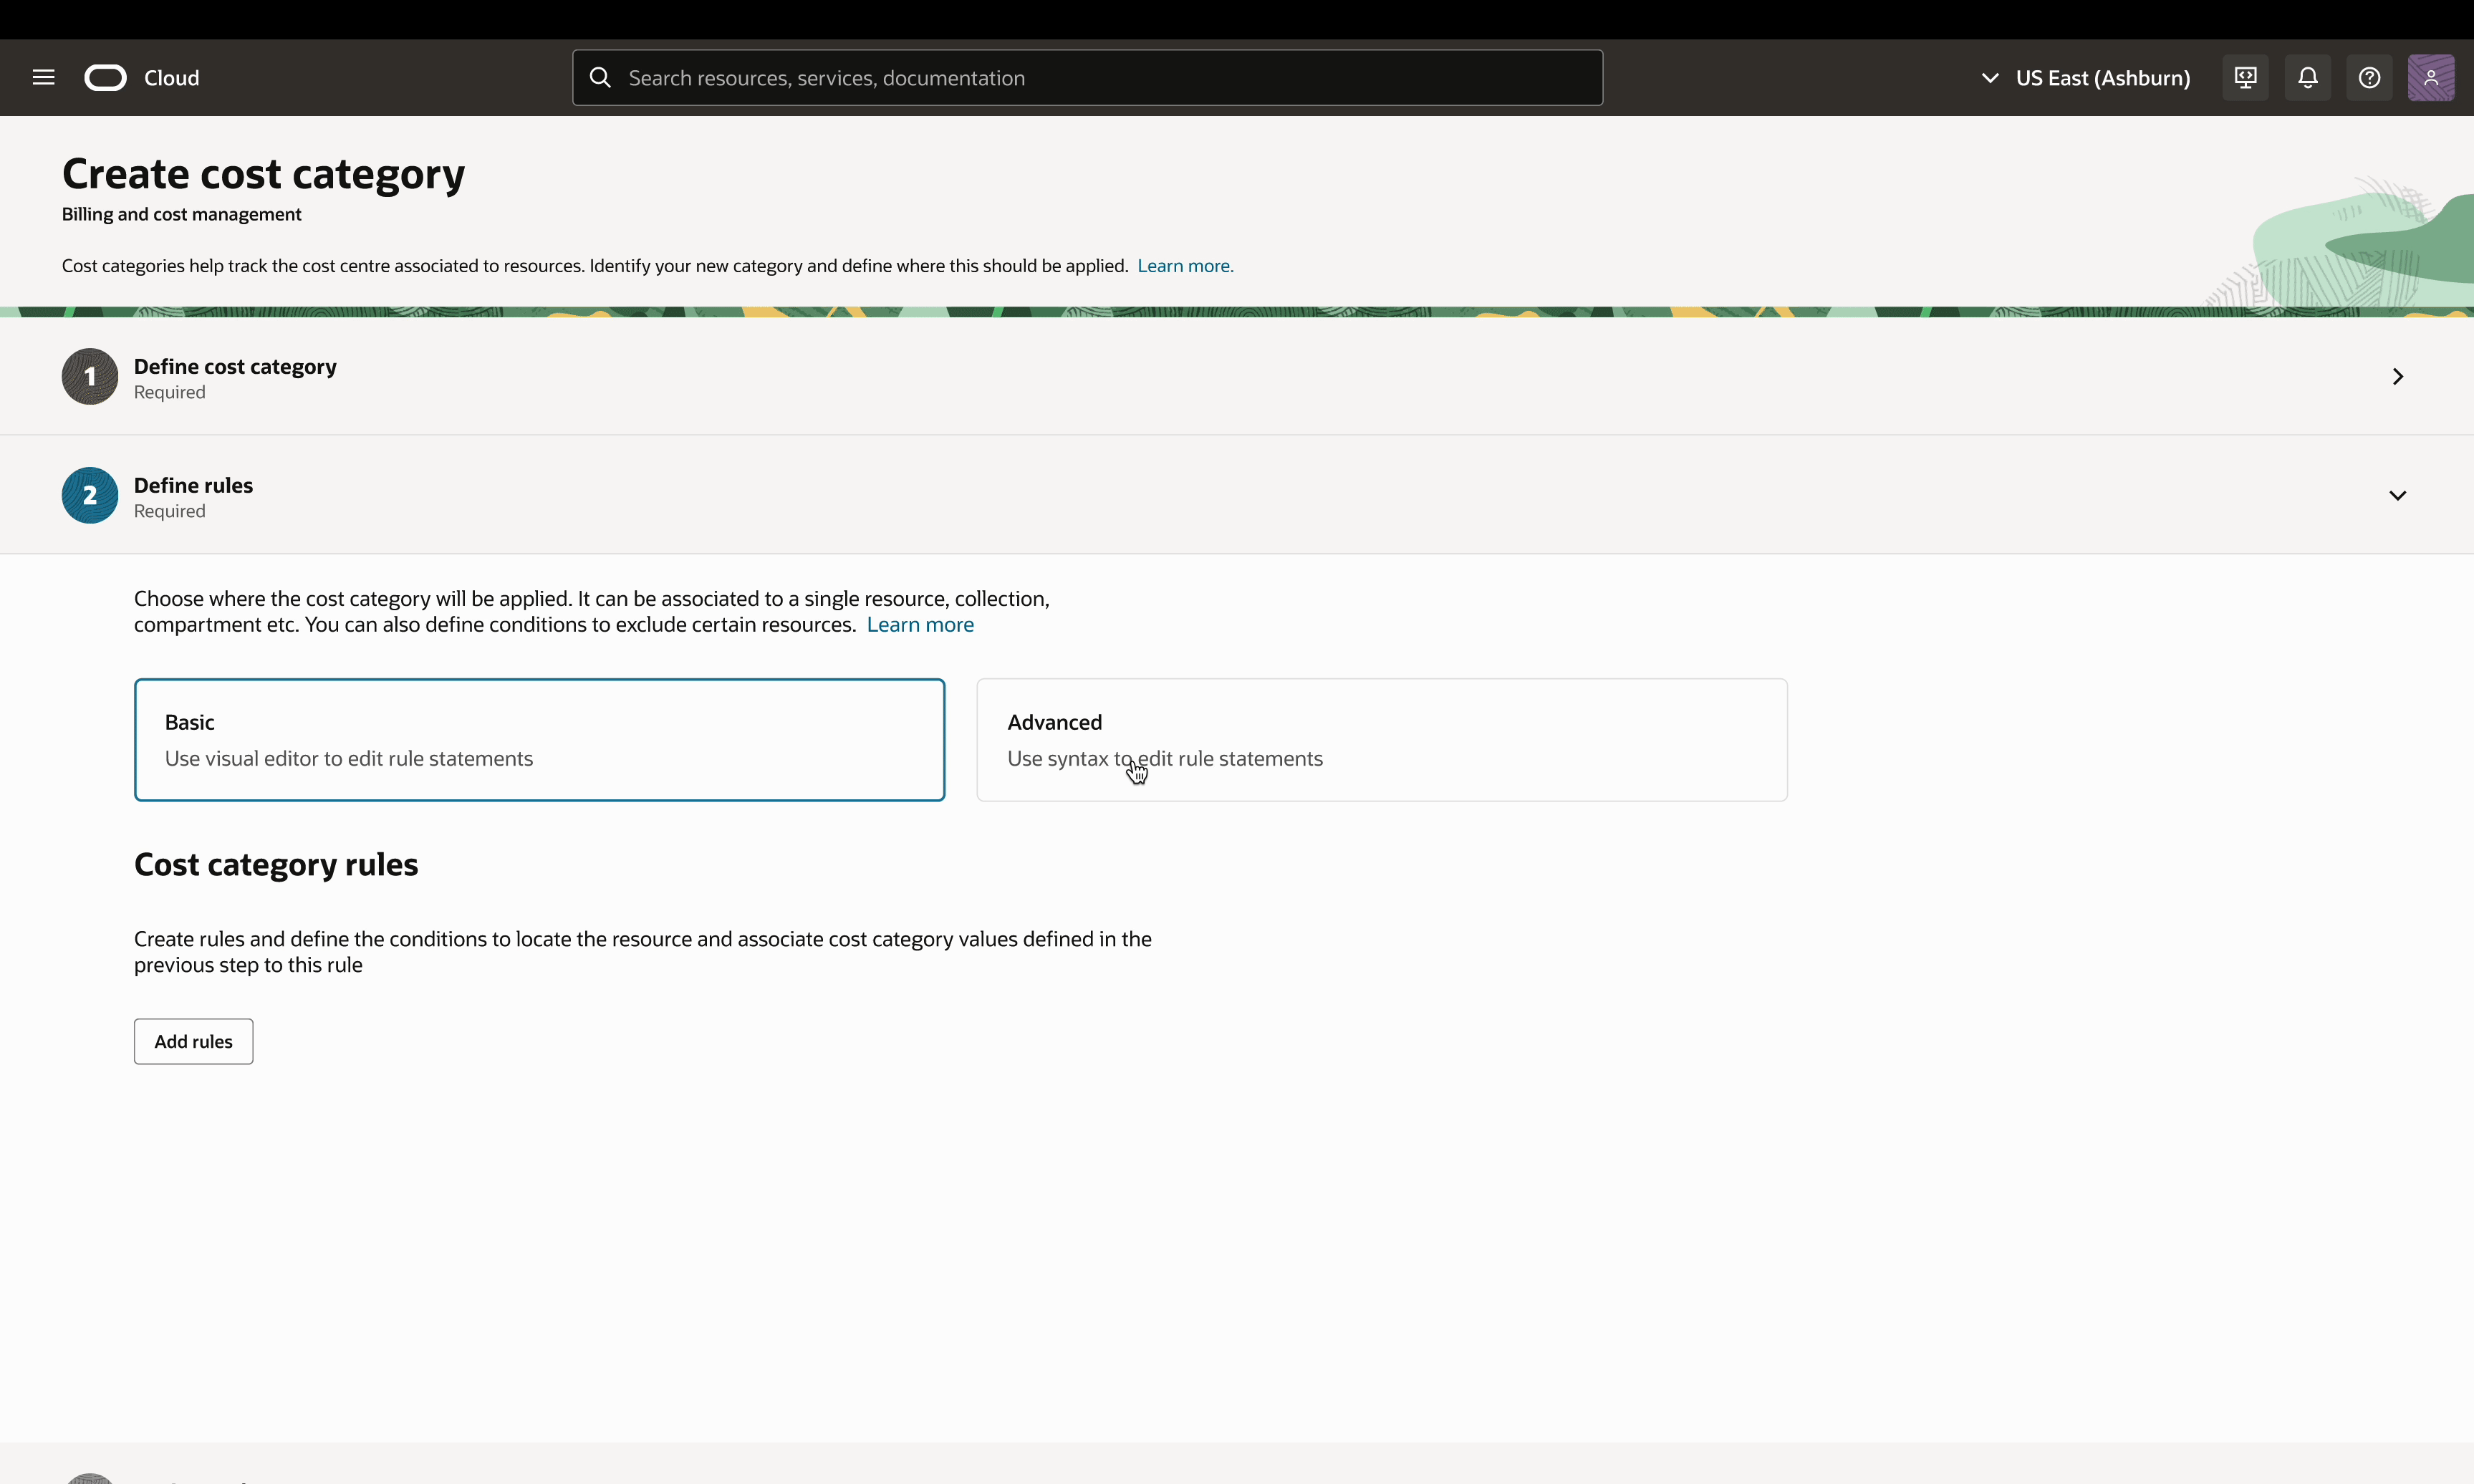The height and width of the screenshot is (1484, 2474).
Task: Click the Define cost category step title
Action: coord(235,367)
